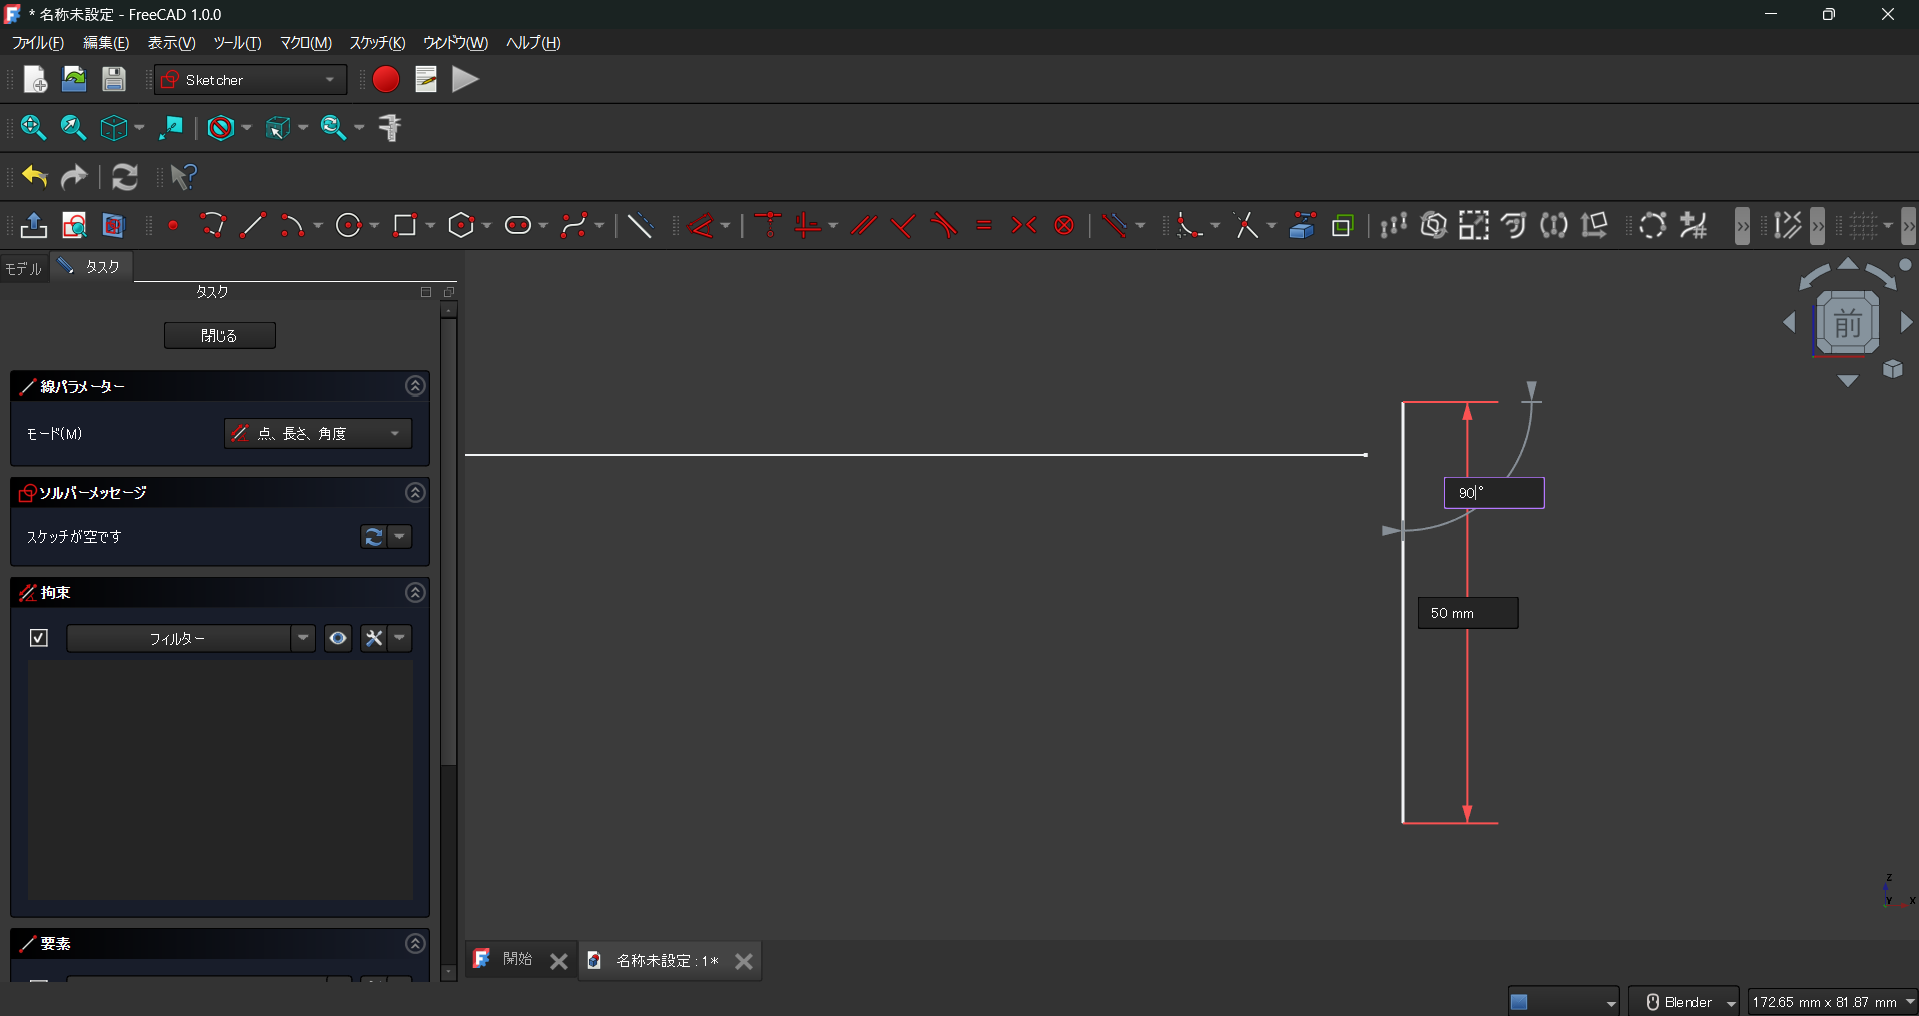Click the Leave Sketch icon

(x=34, y=226)
